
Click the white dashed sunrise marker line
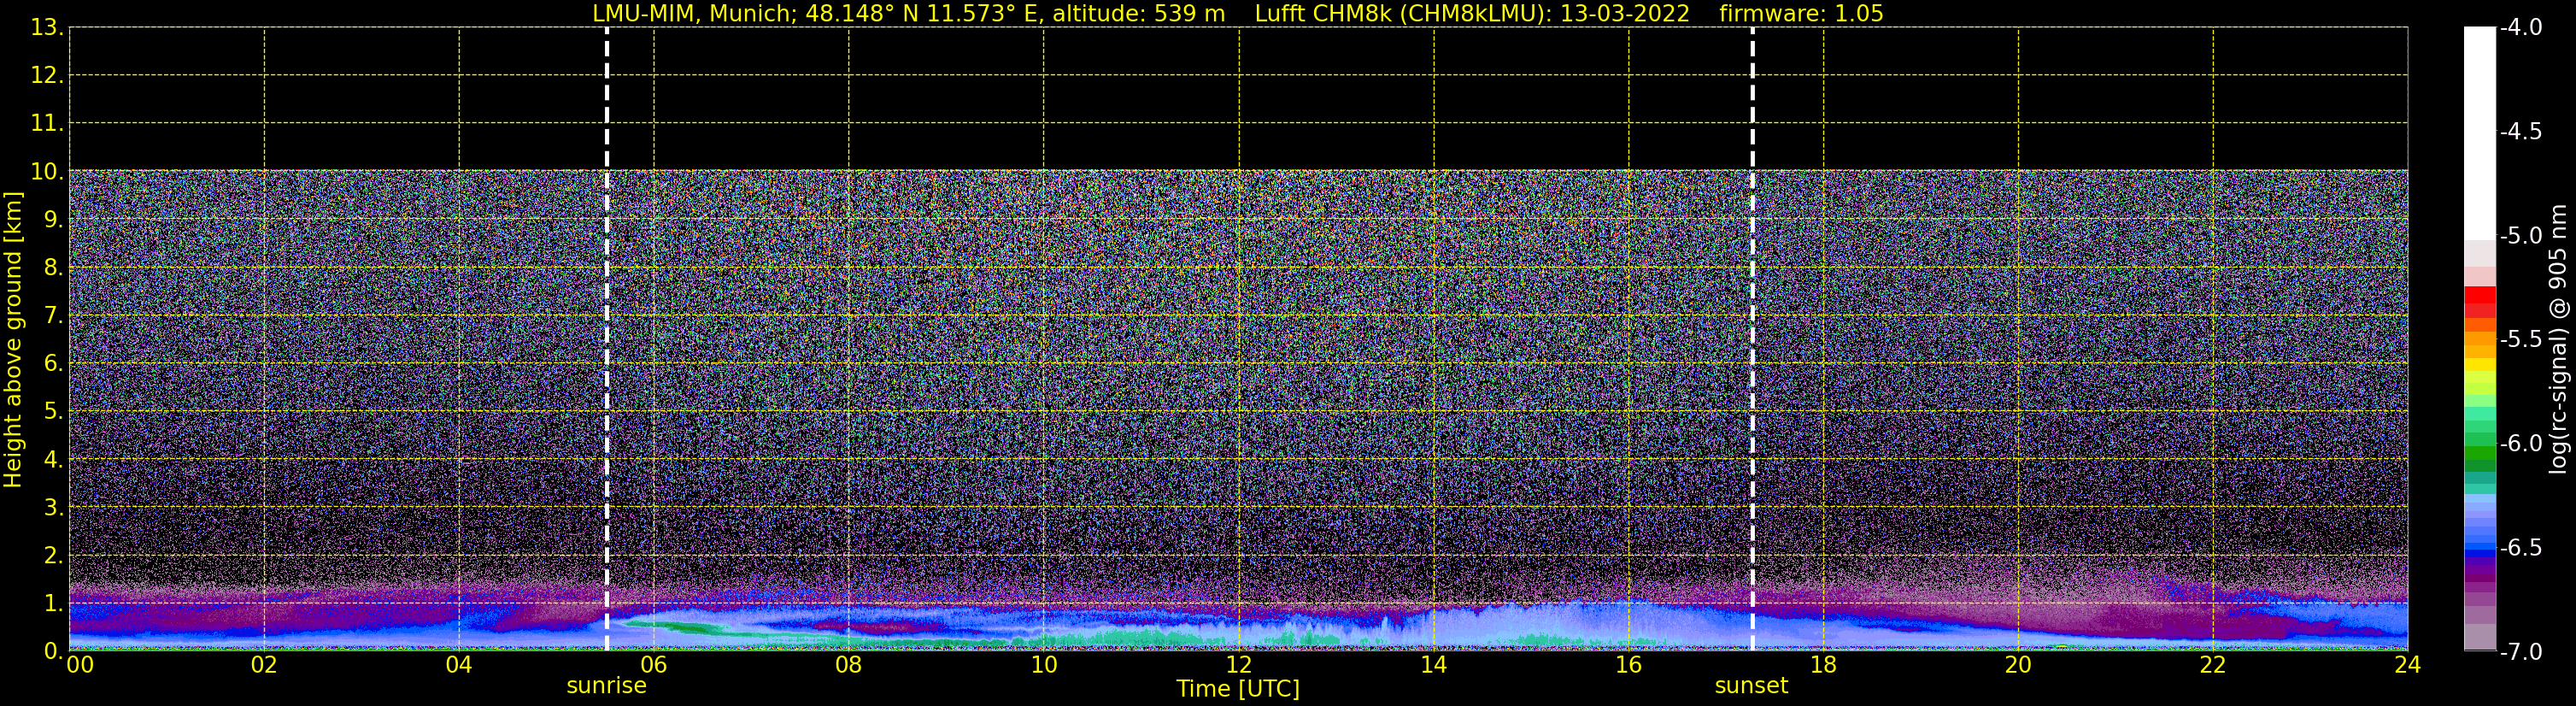(607, 339)
